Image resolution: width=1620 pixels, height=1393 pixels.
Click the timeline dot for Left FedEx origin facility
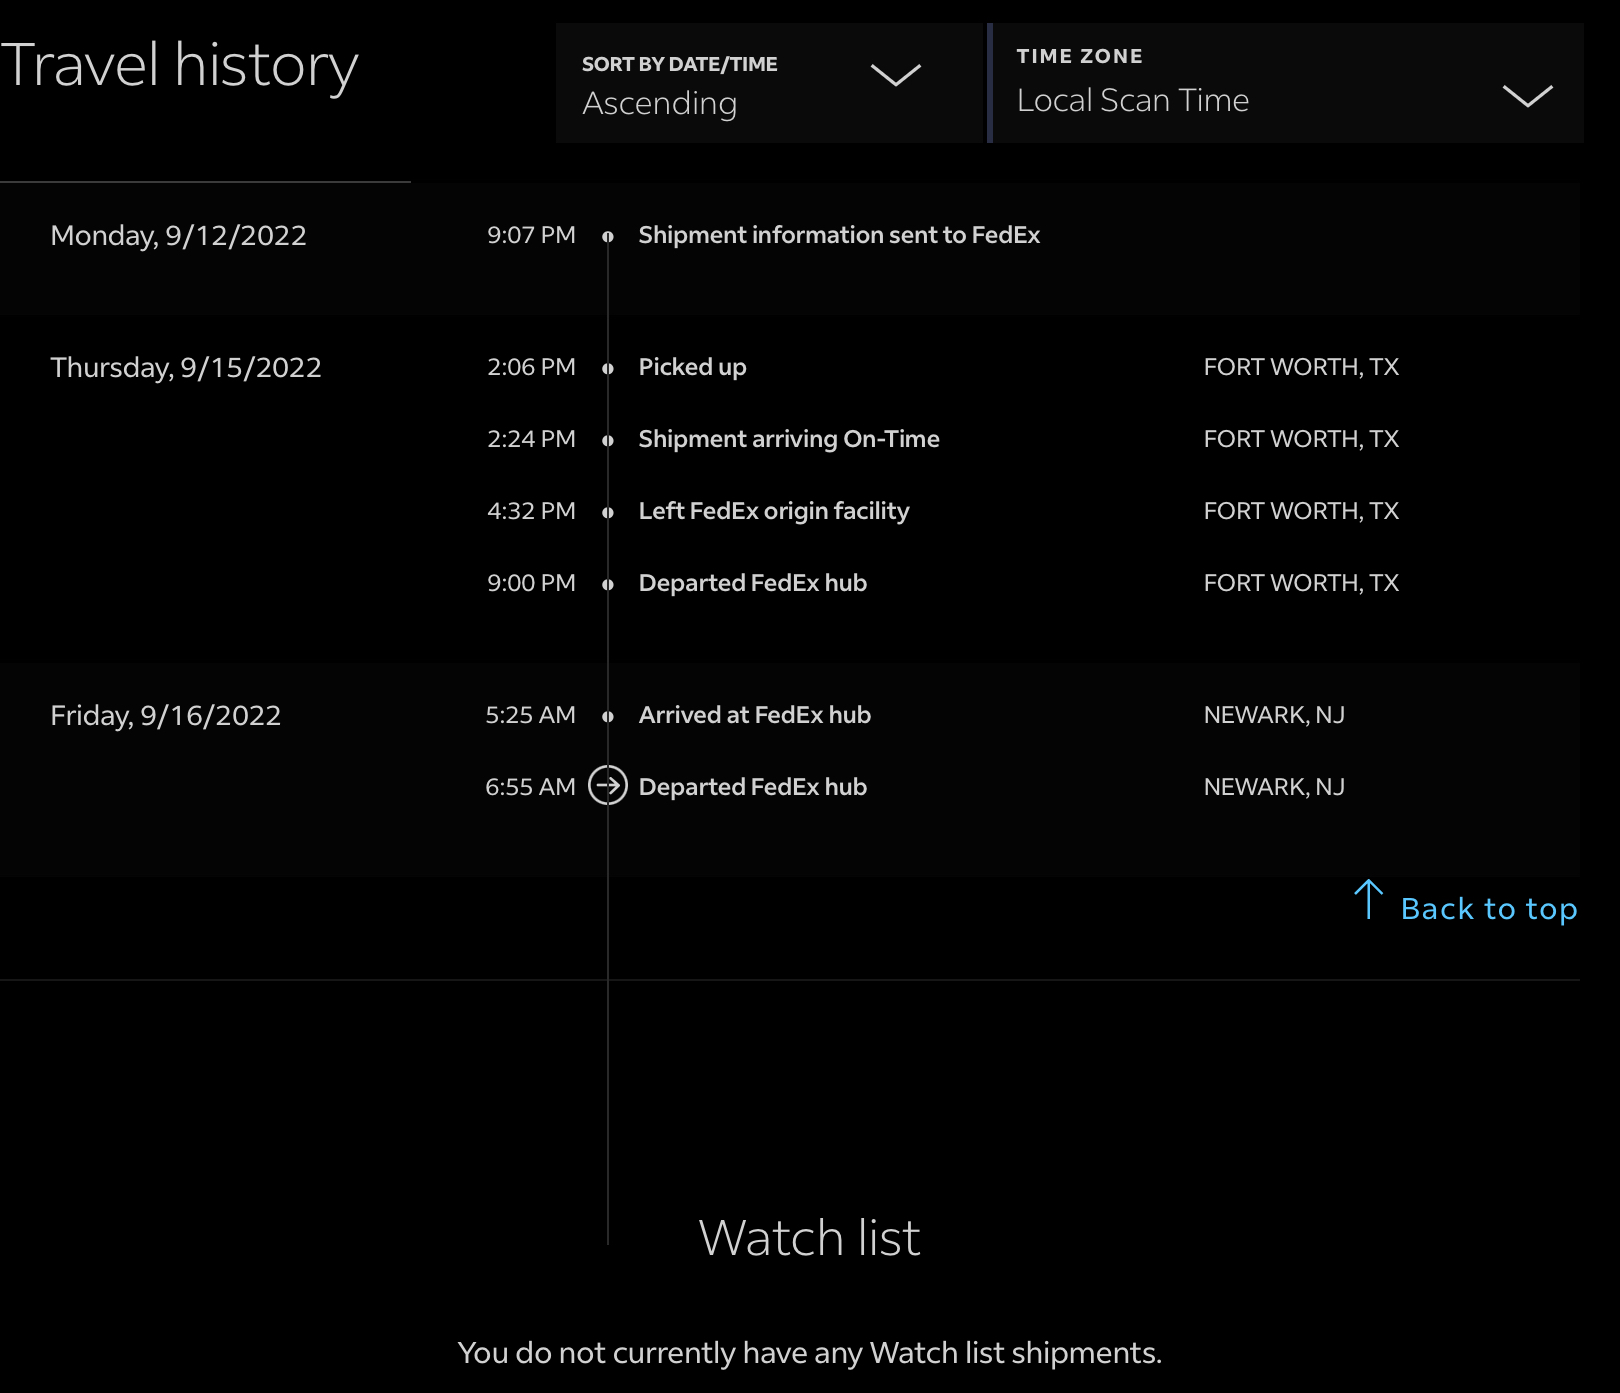(x=607, y=512)
